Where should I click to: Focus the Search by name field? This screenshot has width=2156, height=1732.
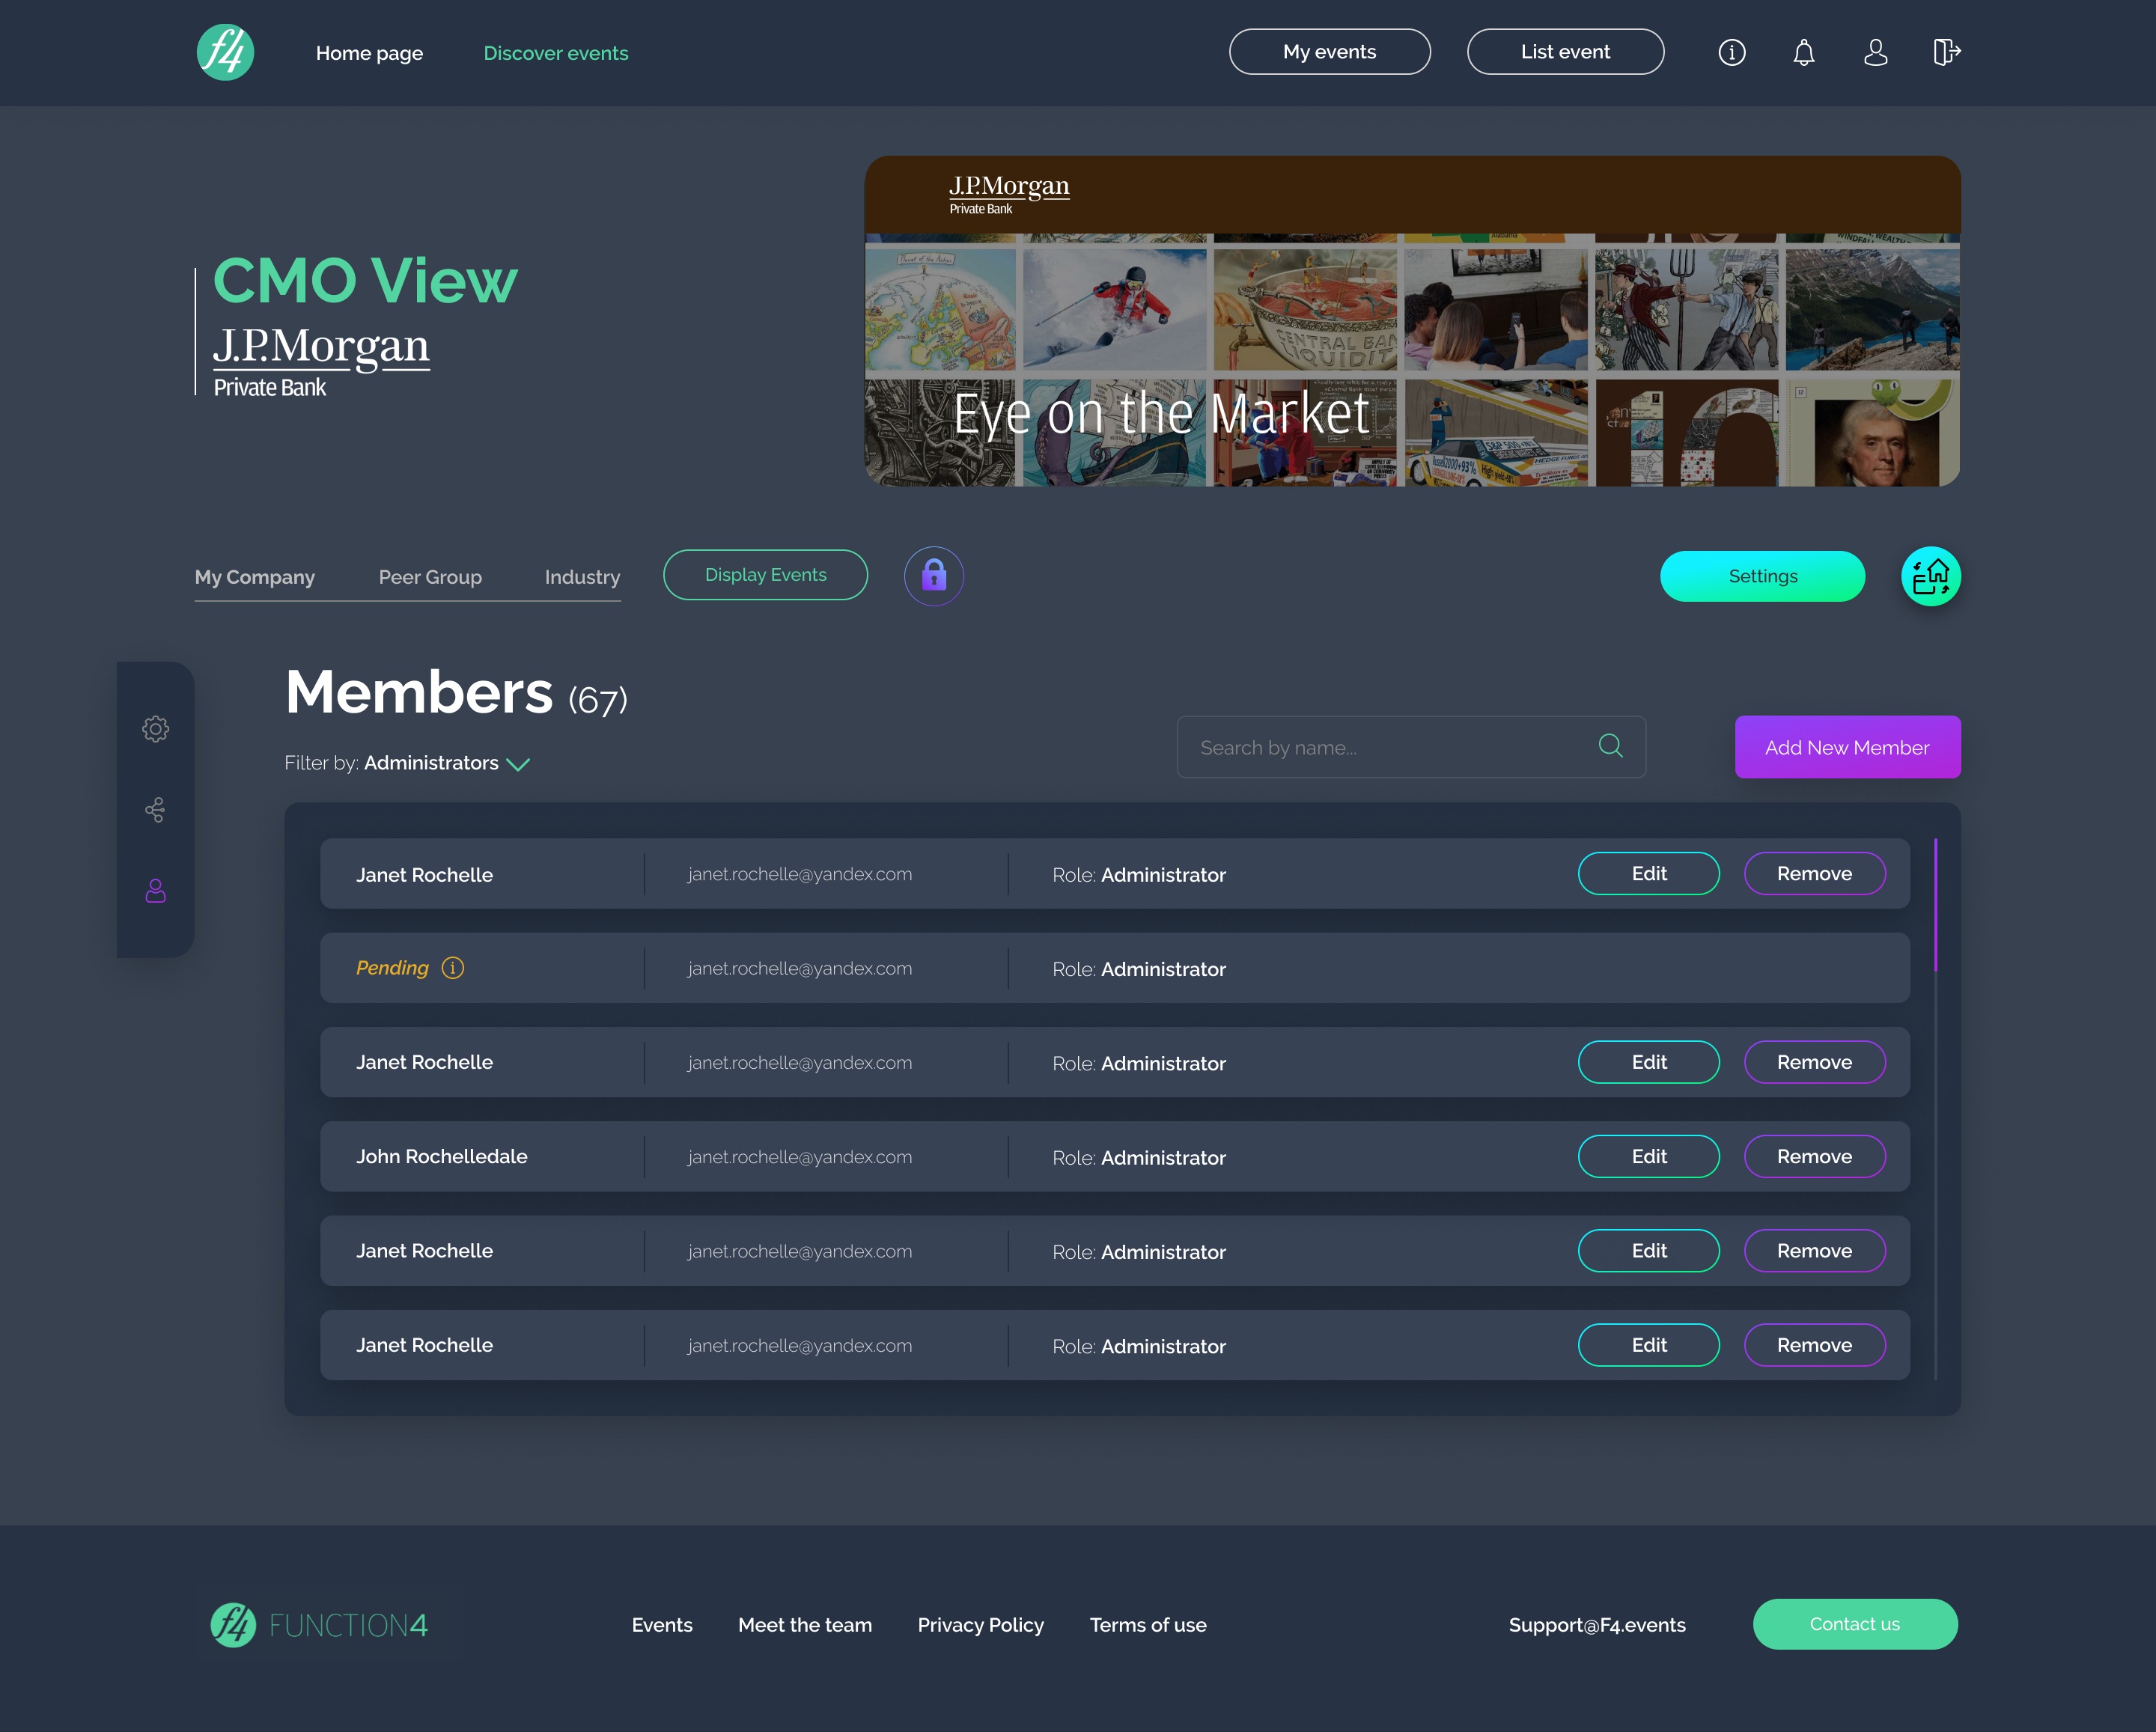(1411, 747)
